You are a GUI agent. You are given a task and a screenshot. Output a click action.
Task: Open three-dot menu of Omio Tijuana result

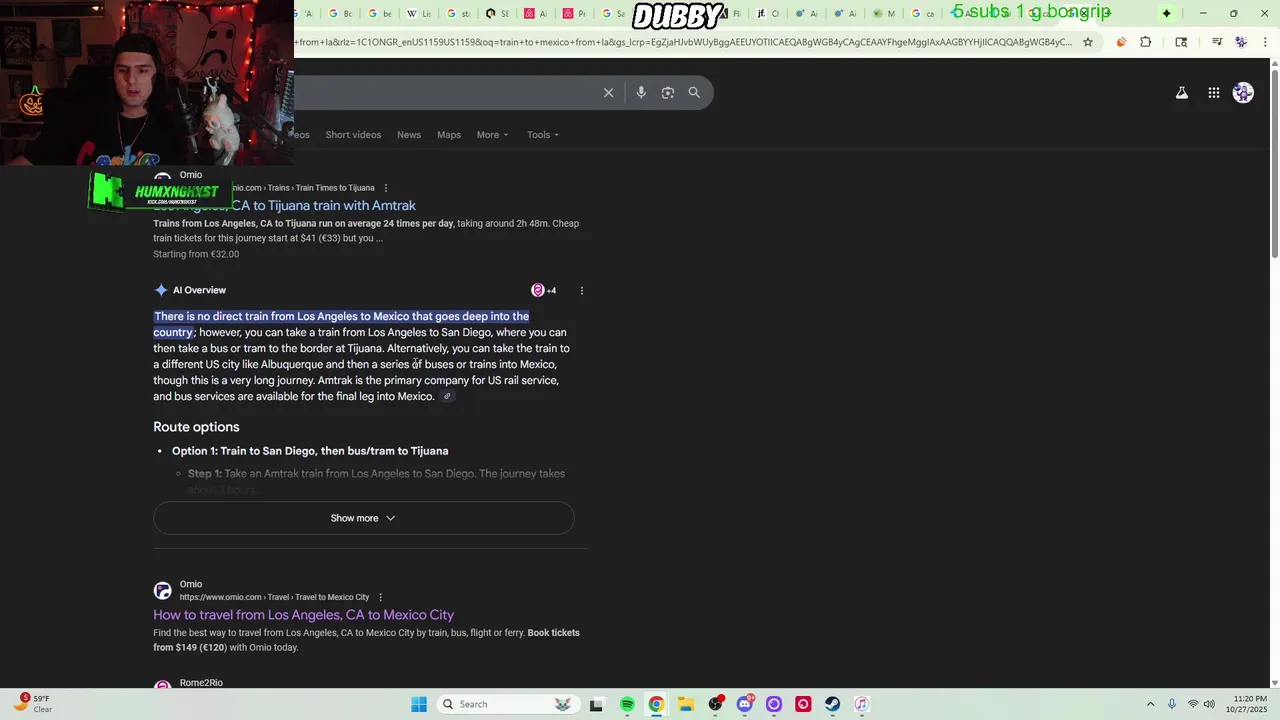point(386,188)
